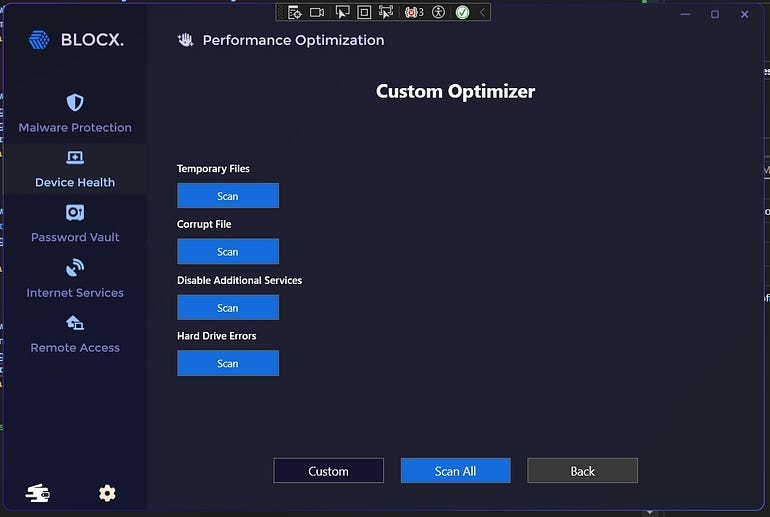Scan Disable Additional Services

[228, 308]
